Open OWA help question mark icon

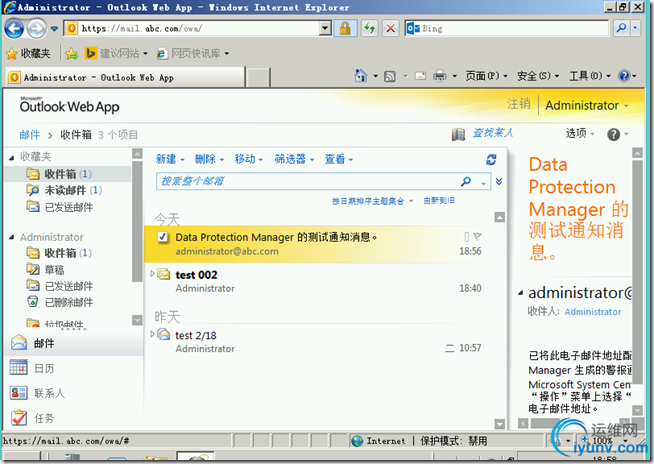(x=613, y=134)
